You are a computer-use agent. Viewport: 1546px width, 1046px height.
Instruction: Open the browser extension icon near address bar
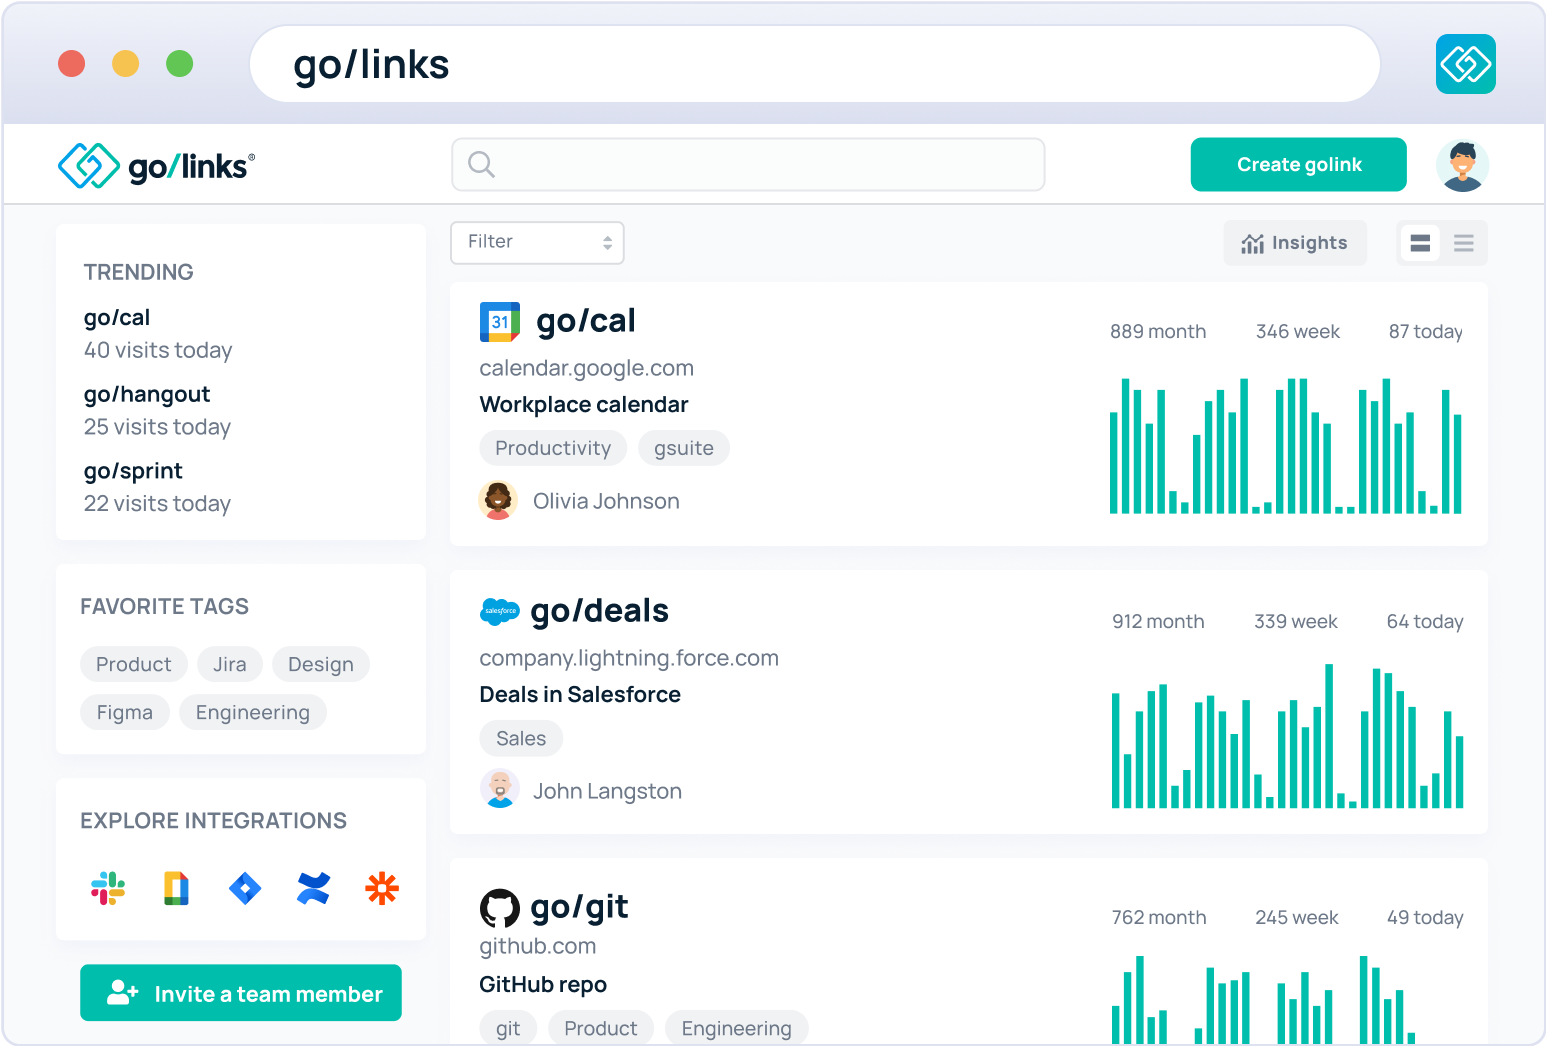click(x=1465, y=63)
